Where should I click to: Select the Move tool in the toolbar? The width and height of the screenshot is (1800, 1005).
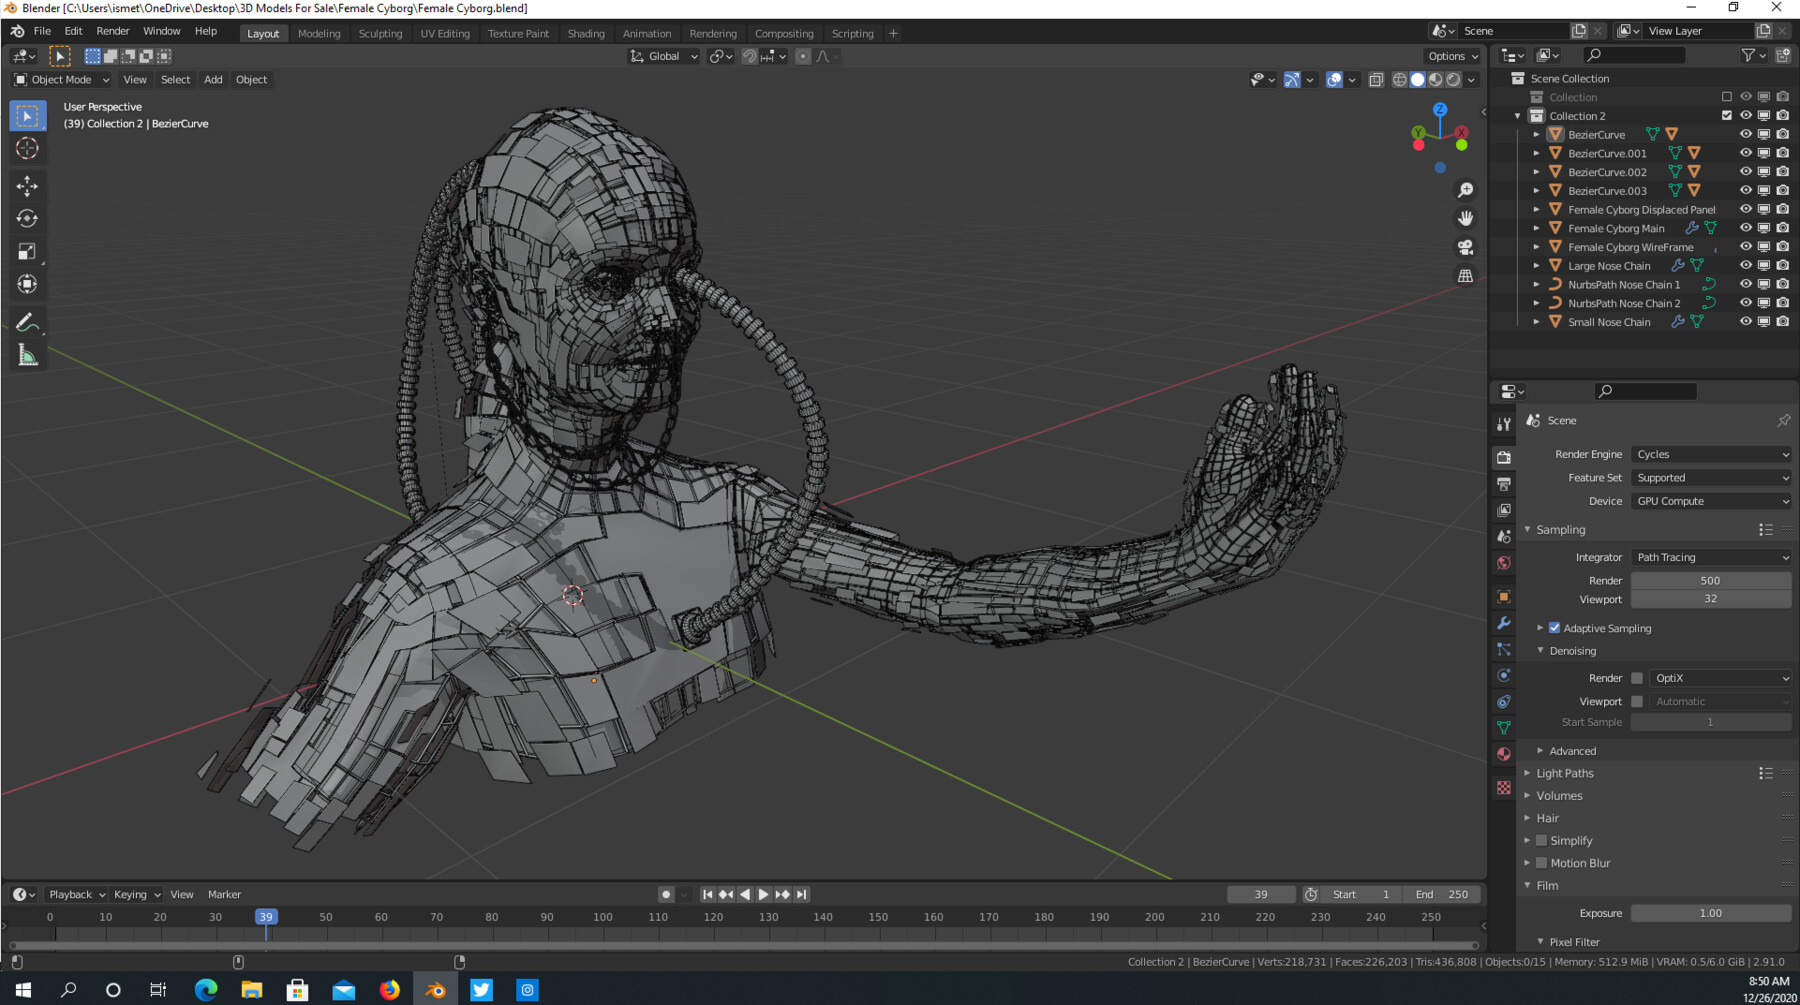pos(27,186)
